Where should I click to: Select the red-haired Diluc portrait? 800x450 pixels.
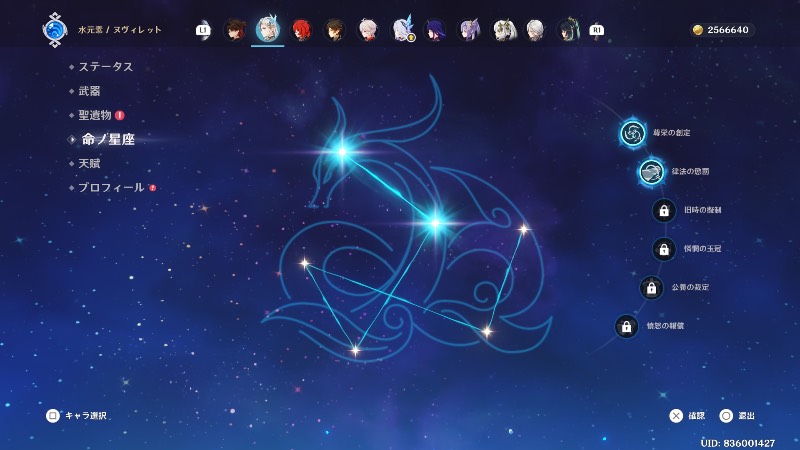[301, 30]
